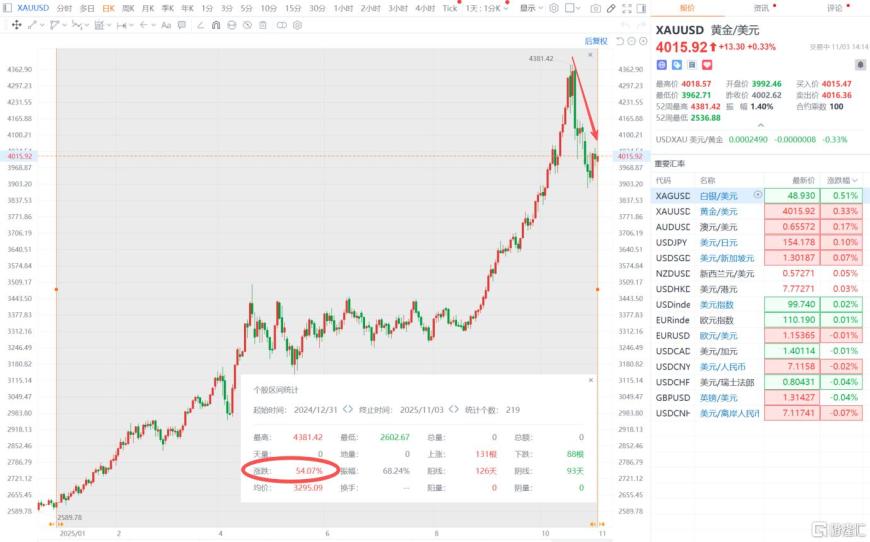Open the 显示 display dropdown
Image resolution: width=870 pixels, height=542 pixels.
(x=531, y=8)
